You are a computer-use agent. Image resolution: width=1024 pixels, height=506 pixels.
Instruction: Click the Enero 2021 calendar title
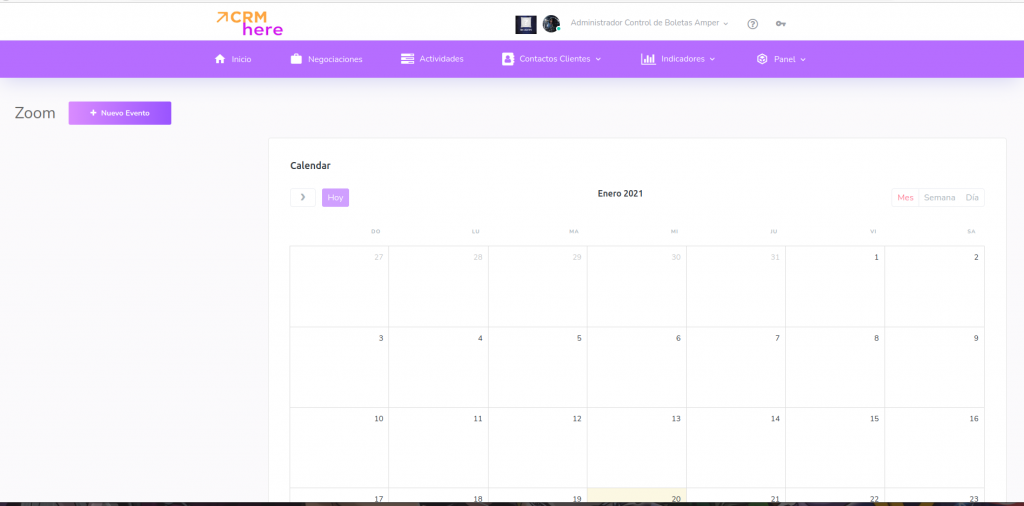tap(620, 193)
